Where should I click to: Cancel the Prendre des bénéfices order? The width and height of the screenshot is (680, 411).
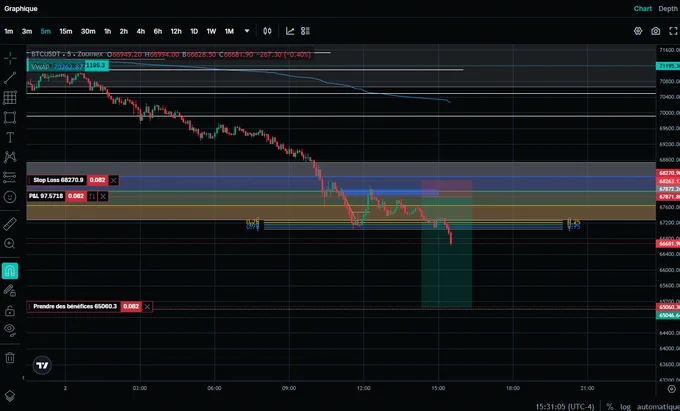click(x=147, y=307)
